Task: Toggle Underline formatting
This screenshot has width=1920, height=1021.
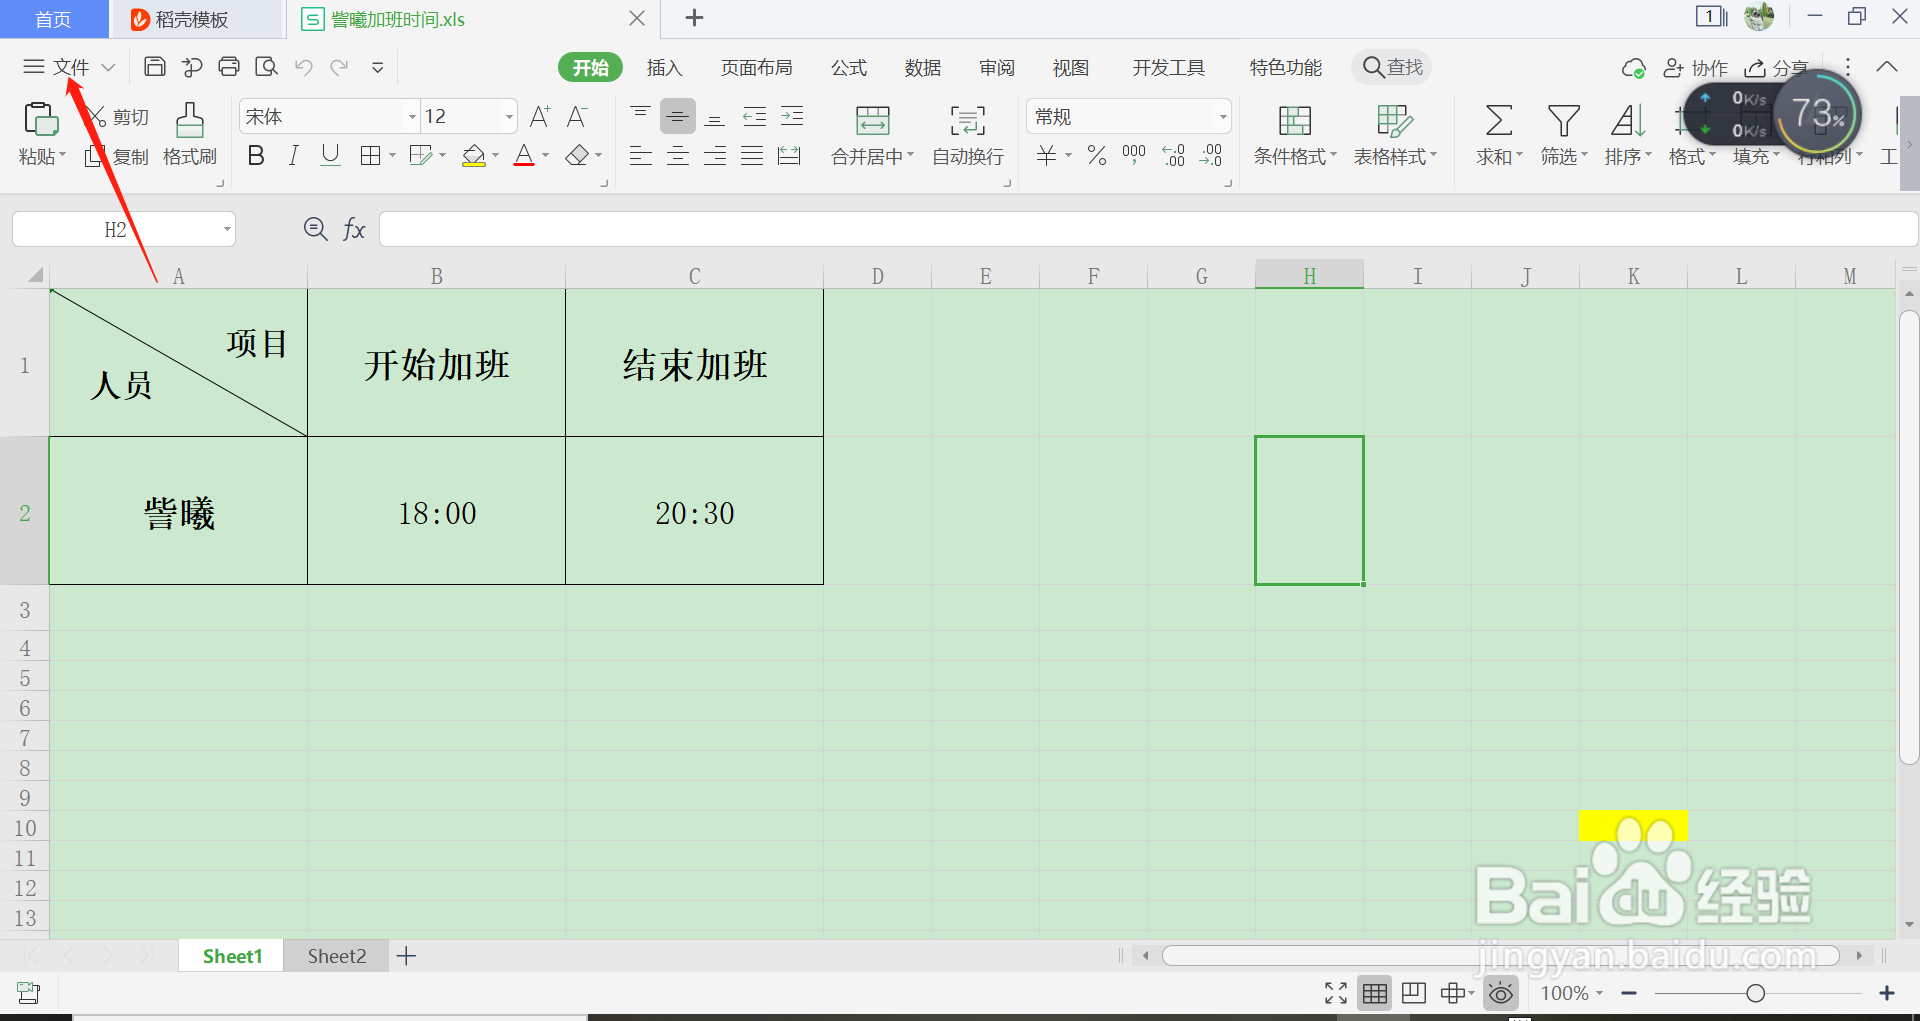Action: pos(330,156)
